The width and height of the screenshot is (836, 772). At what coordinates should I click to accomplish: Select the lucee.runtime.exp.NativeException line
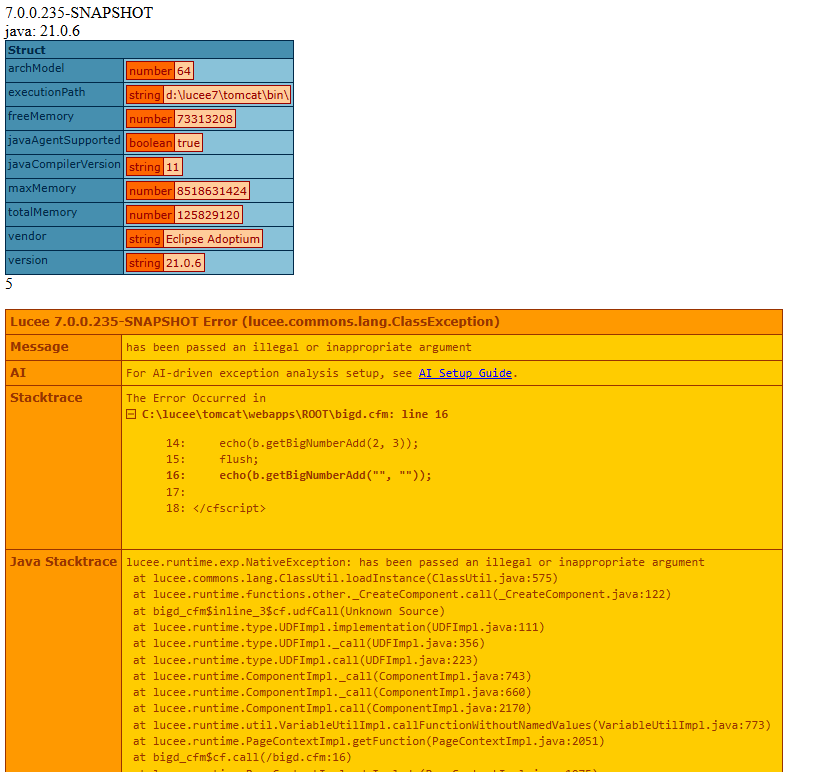pos(415,562)
